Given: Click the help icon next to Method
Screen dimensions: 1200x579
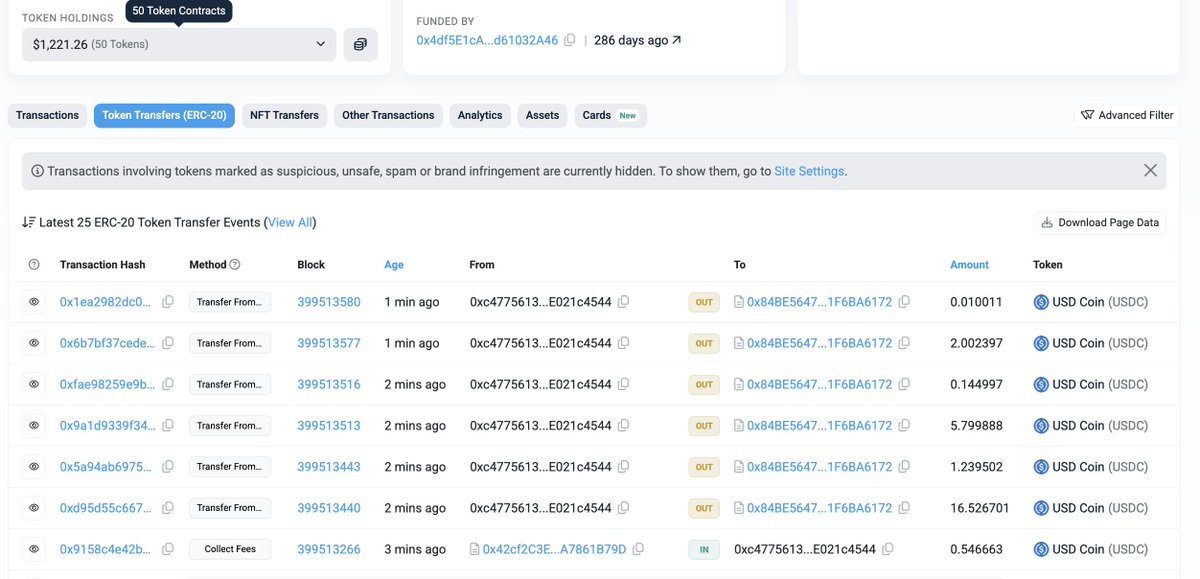Looking at the screenshot, I should [x=235, y=265].
